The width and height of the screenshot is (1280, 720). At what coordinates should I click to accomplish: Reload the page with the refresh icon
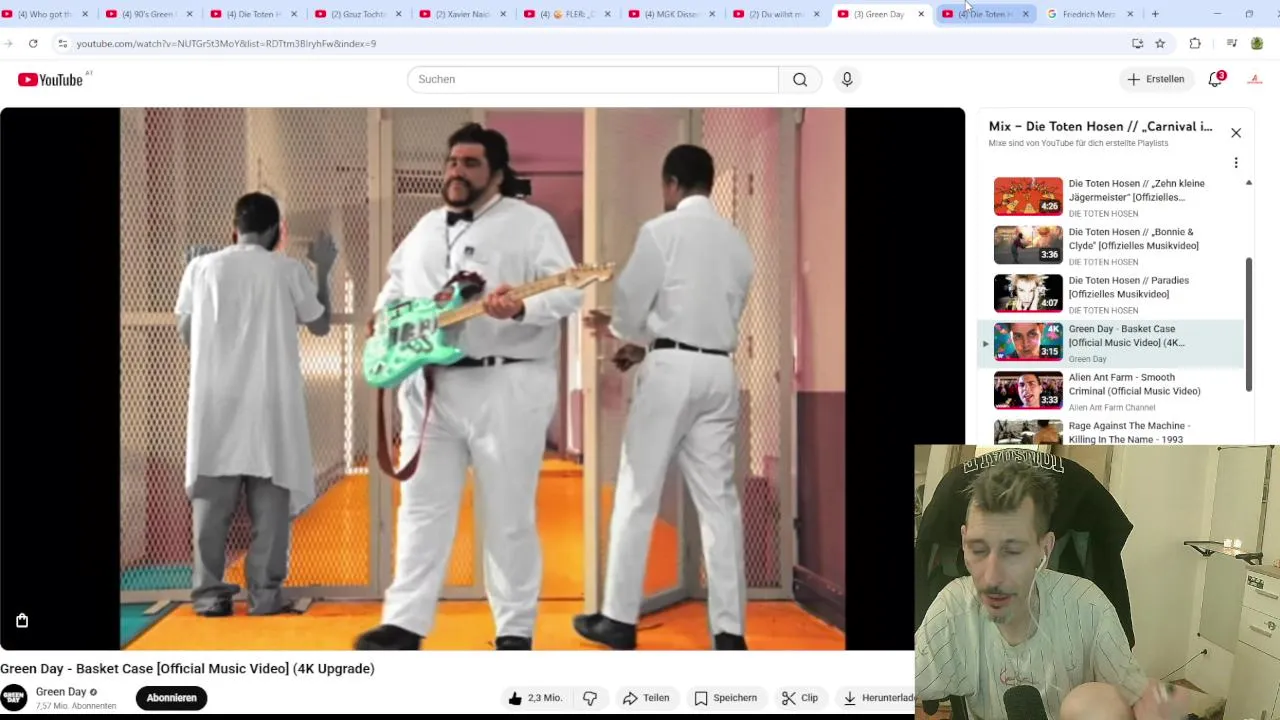(x=33, y=44)
